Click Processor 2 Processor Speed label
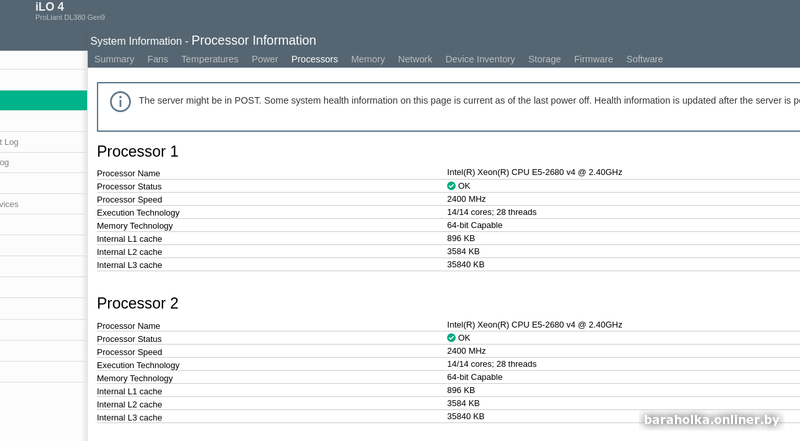 point(130,352)
